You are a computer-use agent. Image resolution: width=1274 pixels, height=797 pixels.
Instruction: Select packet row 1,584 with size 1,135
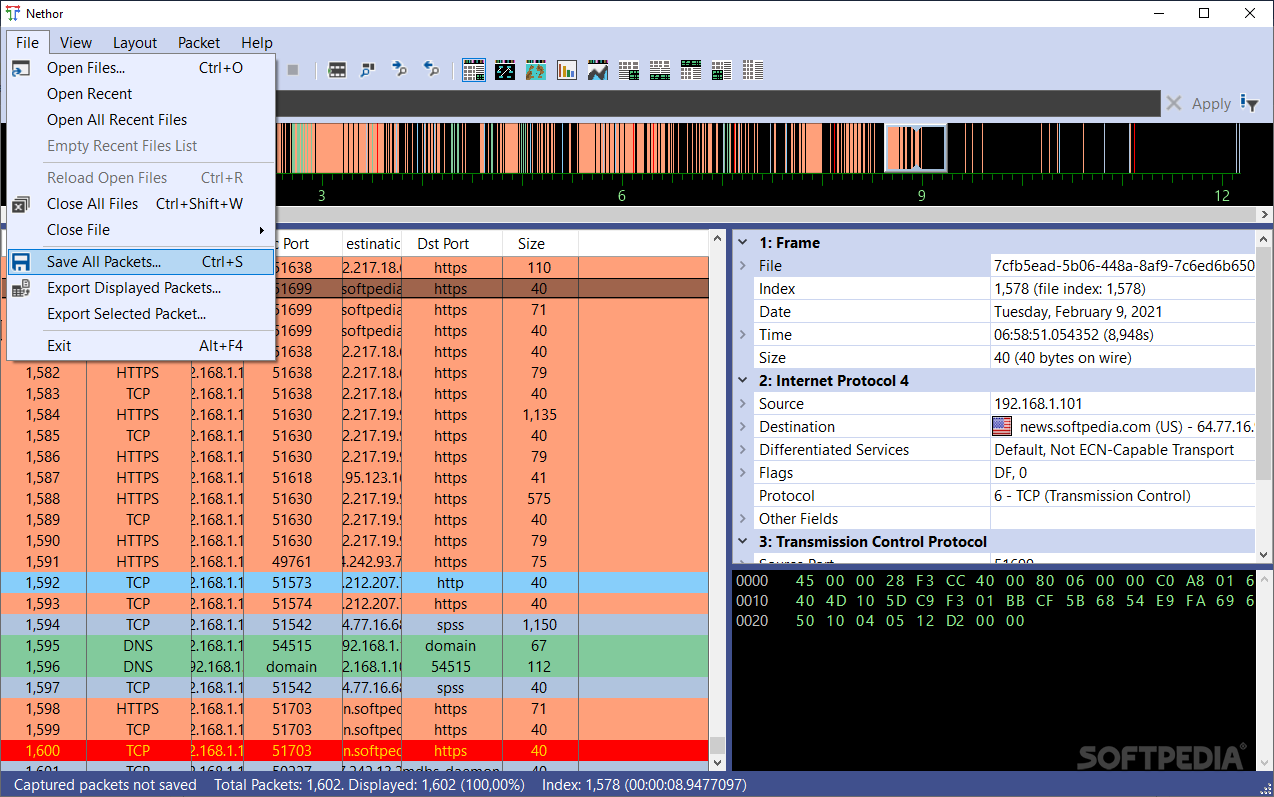coord(354,415)
